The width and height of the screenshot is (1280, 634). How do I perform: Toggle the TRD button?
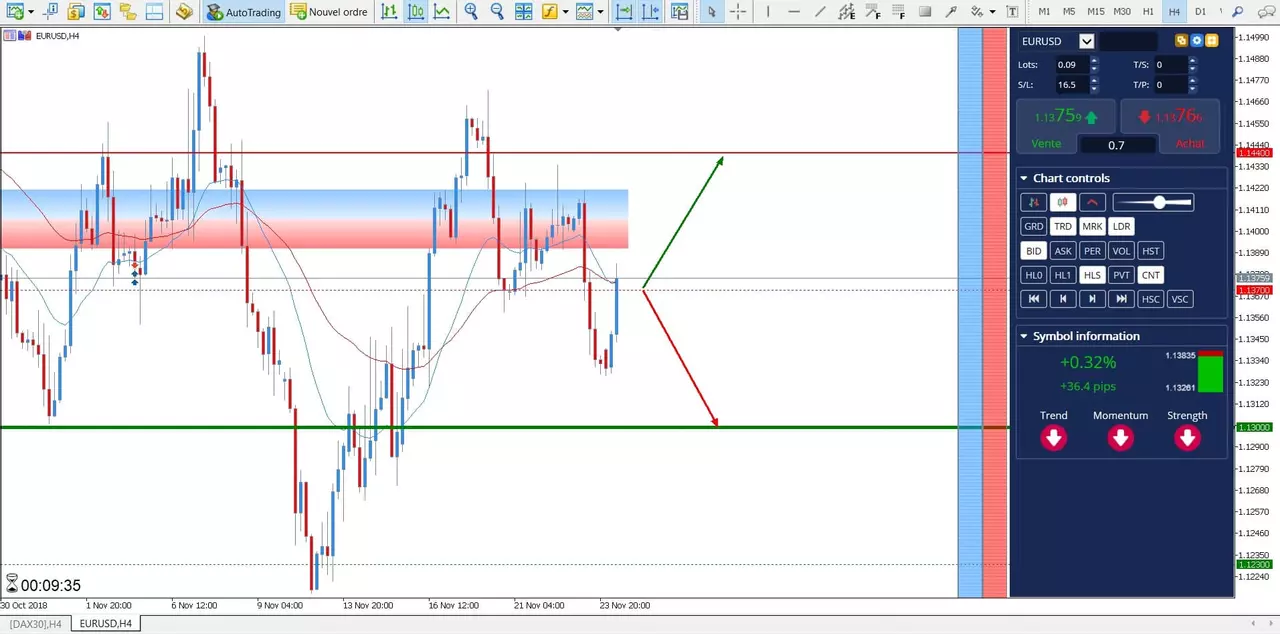click(x=1063, y=226)
